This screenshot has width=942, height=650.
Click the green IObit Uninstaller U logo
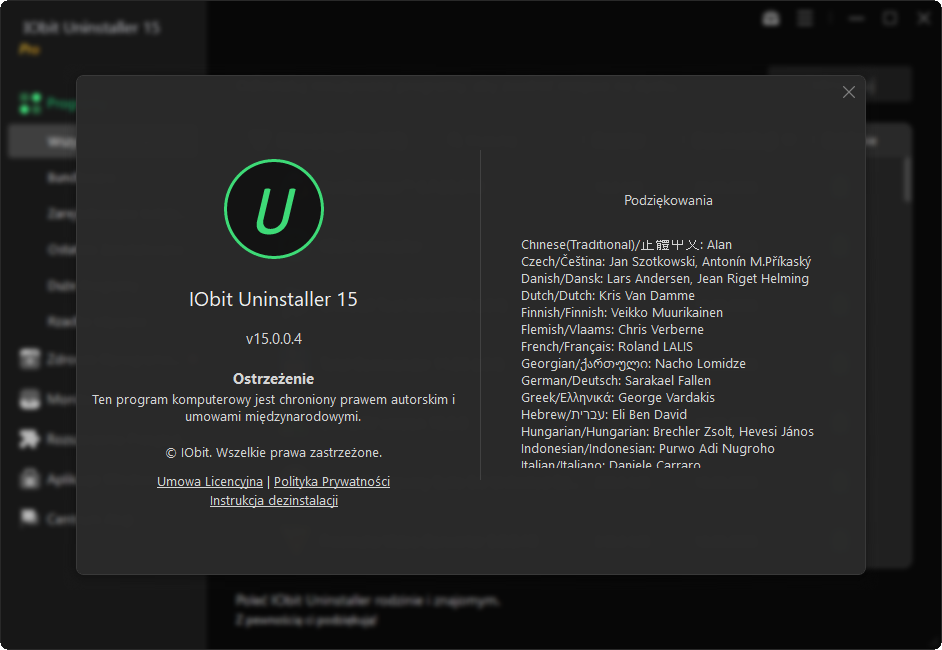(274, 209)
